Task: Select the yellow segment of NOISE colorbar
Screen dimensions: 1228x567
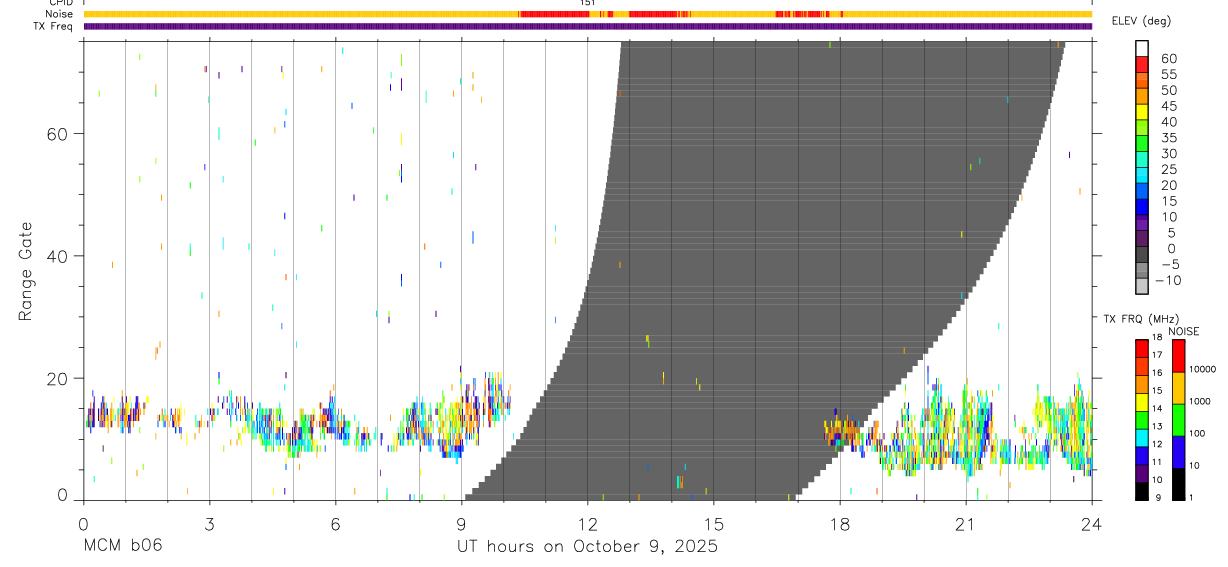Action: pyautogui.click(x=1178, y=388)
